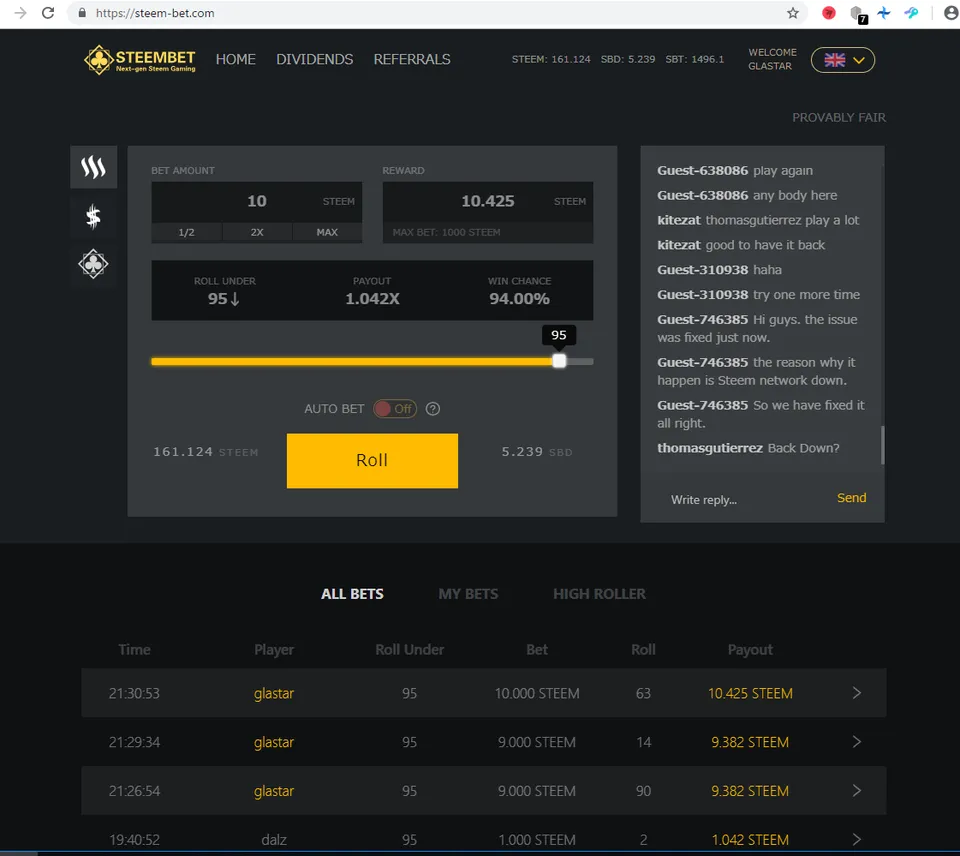Screen dimensions: 960x856
Task: Open the Auto Bet help question icon
Action: [x=433, y=409]
